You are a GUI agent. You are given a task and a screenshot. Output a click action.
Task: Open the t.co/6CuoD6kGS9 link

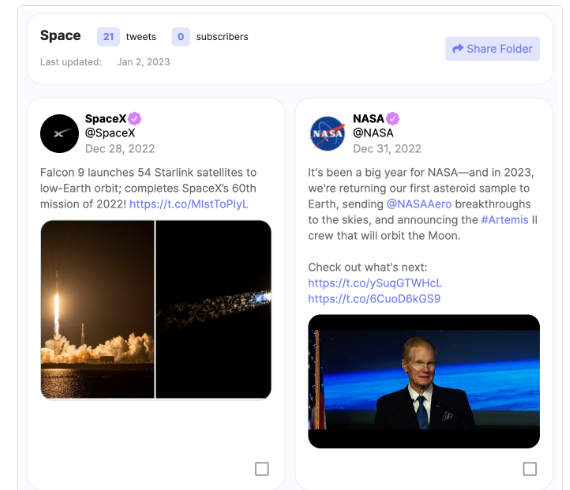pos(374,299)
